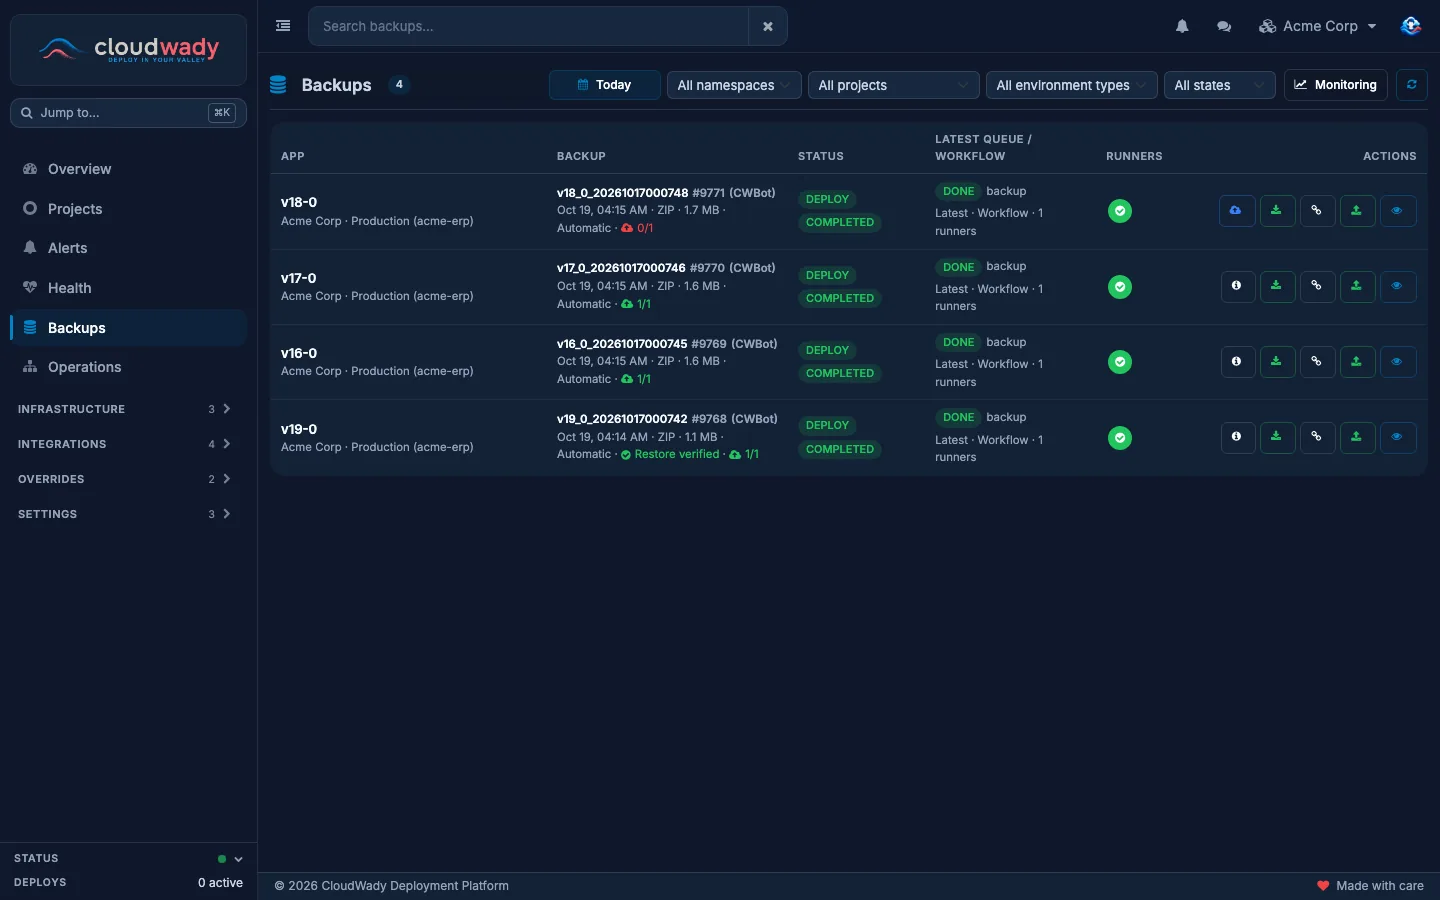Open Projects in sidebar

tap(128, 209)
